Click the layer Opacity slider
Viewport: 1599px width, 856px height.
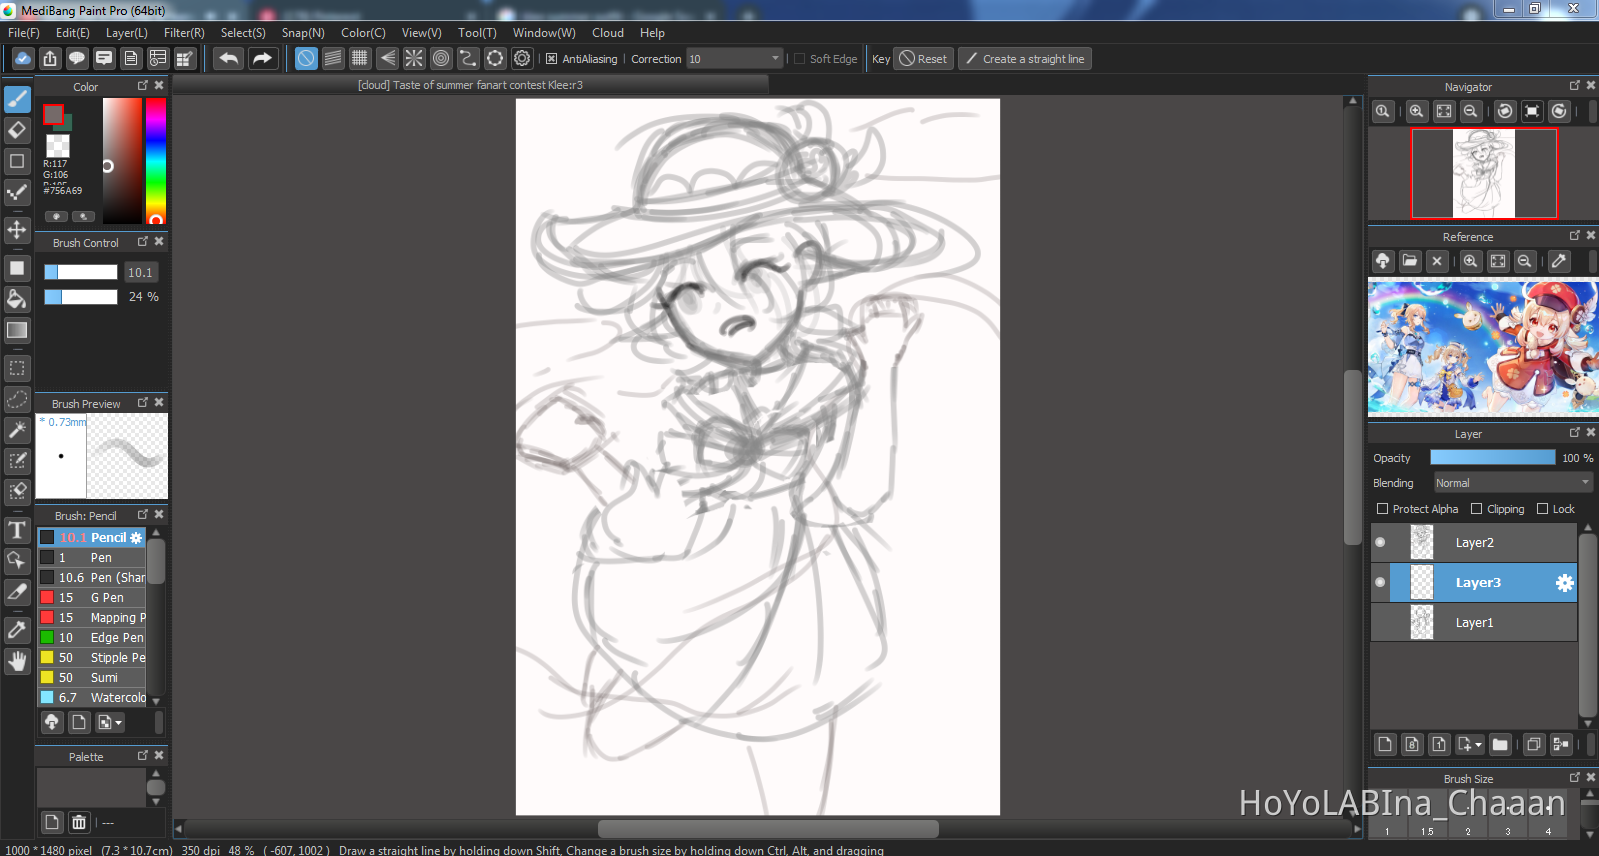1492,458
